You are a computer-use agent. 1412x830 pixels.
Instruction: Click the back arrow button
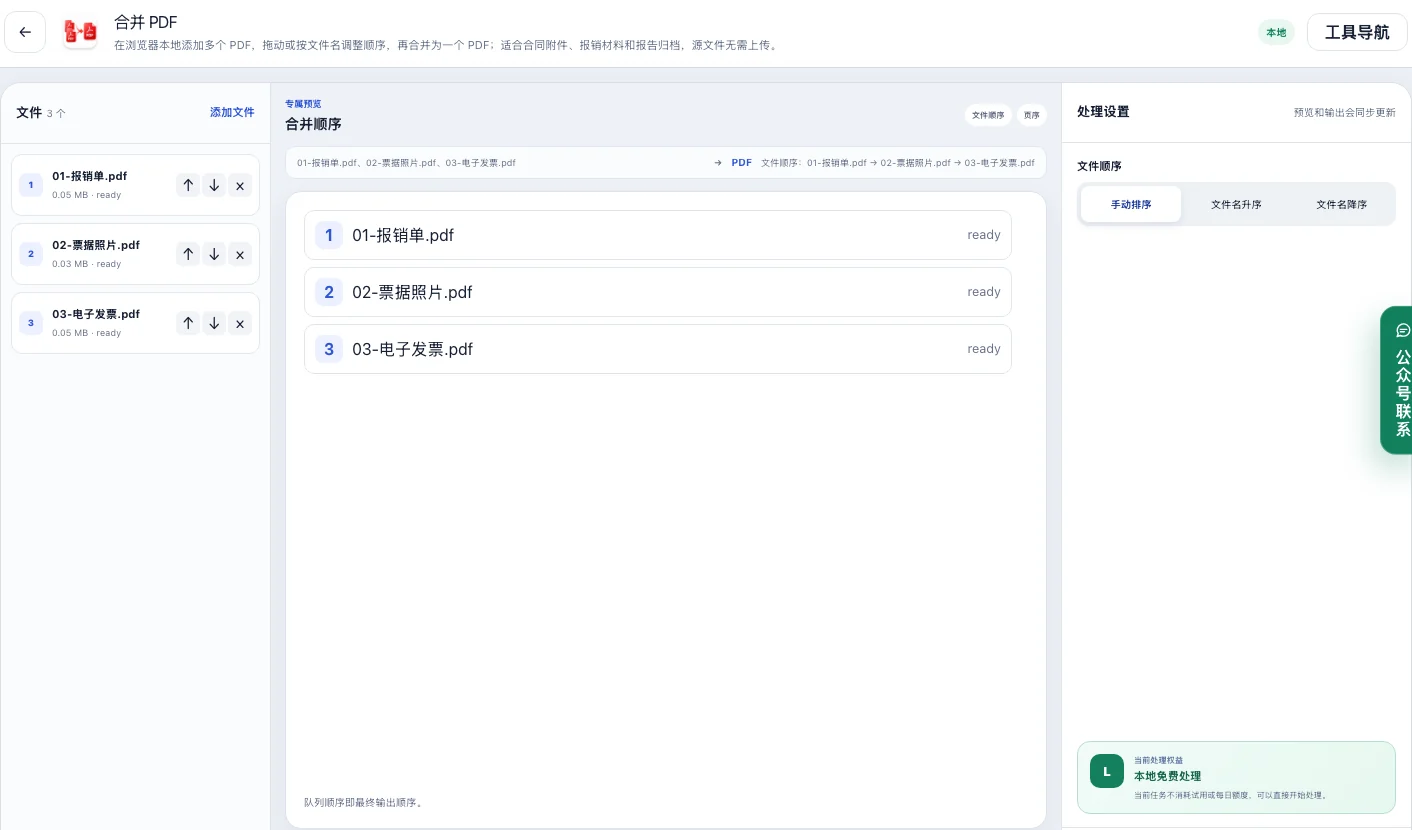[25, 32]
